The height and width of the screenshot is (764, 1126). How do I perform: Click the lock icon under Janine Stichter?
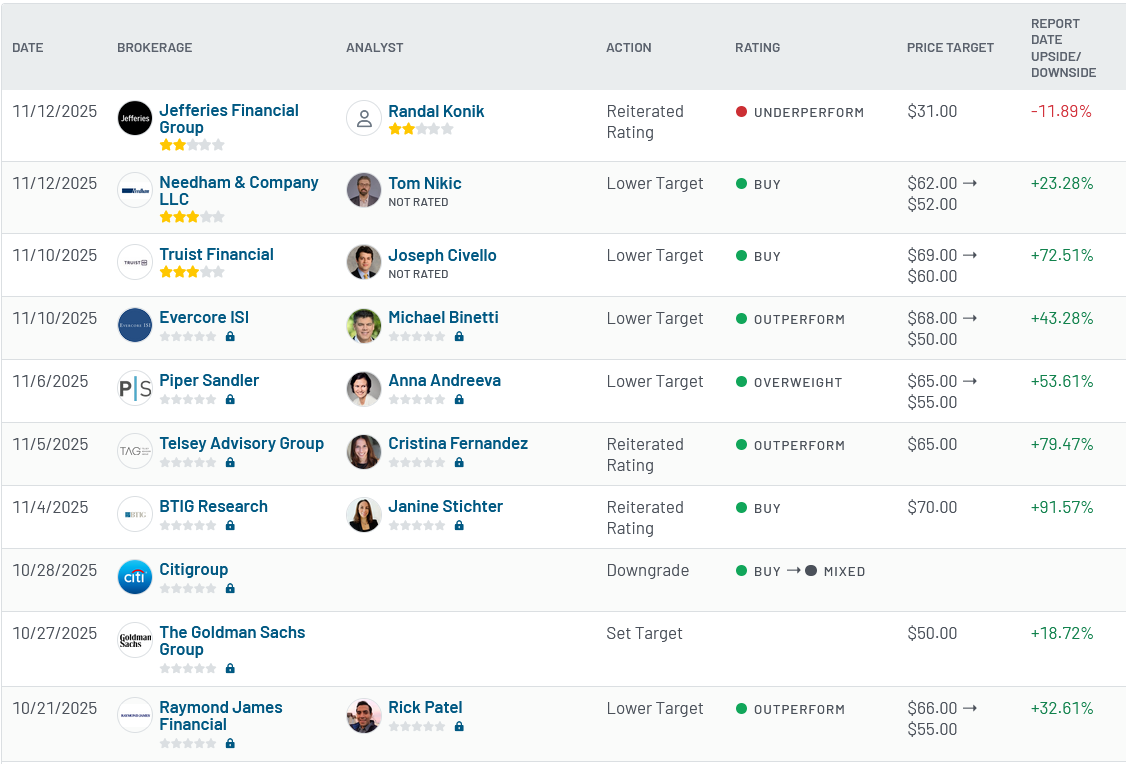tap(460, 526)
